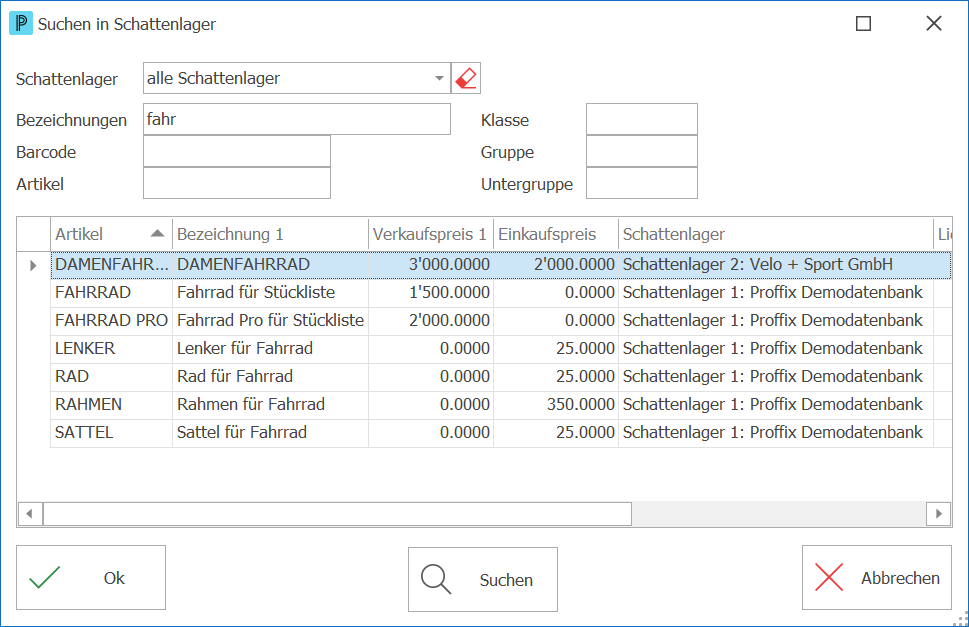Click the Barcode input field

pyautogui.click(x=237, y=151)
